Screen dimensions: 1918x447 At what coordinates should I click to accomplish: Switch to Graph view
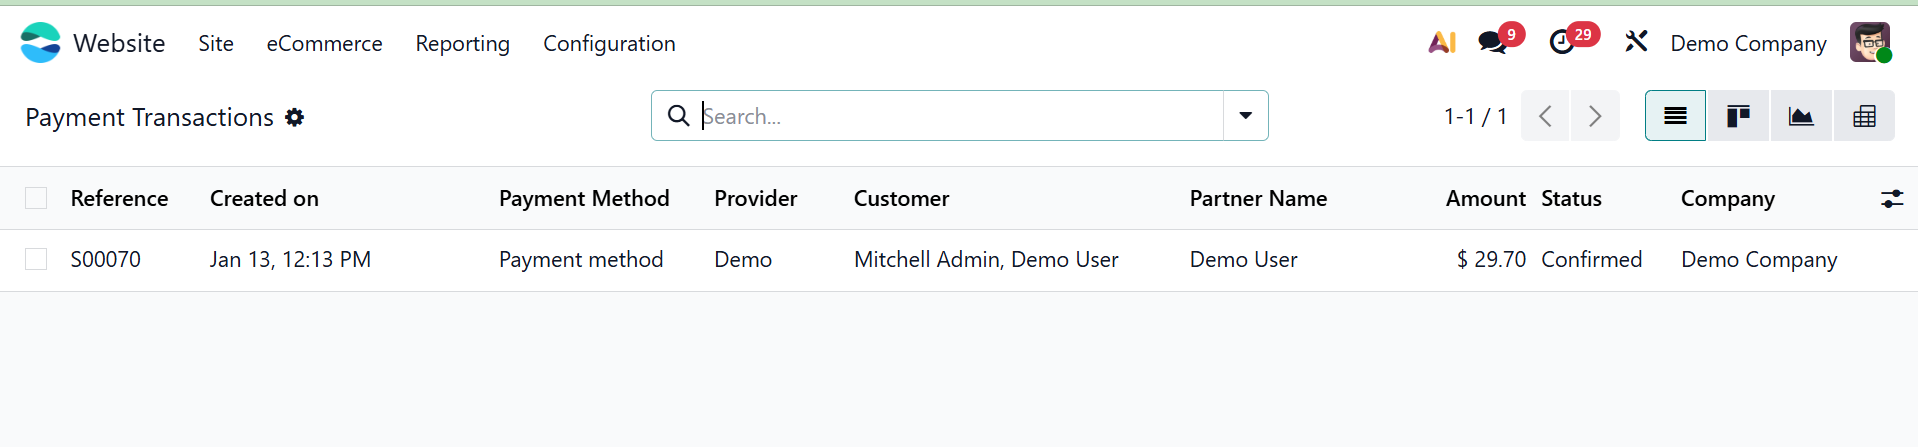pos(1801,116)
